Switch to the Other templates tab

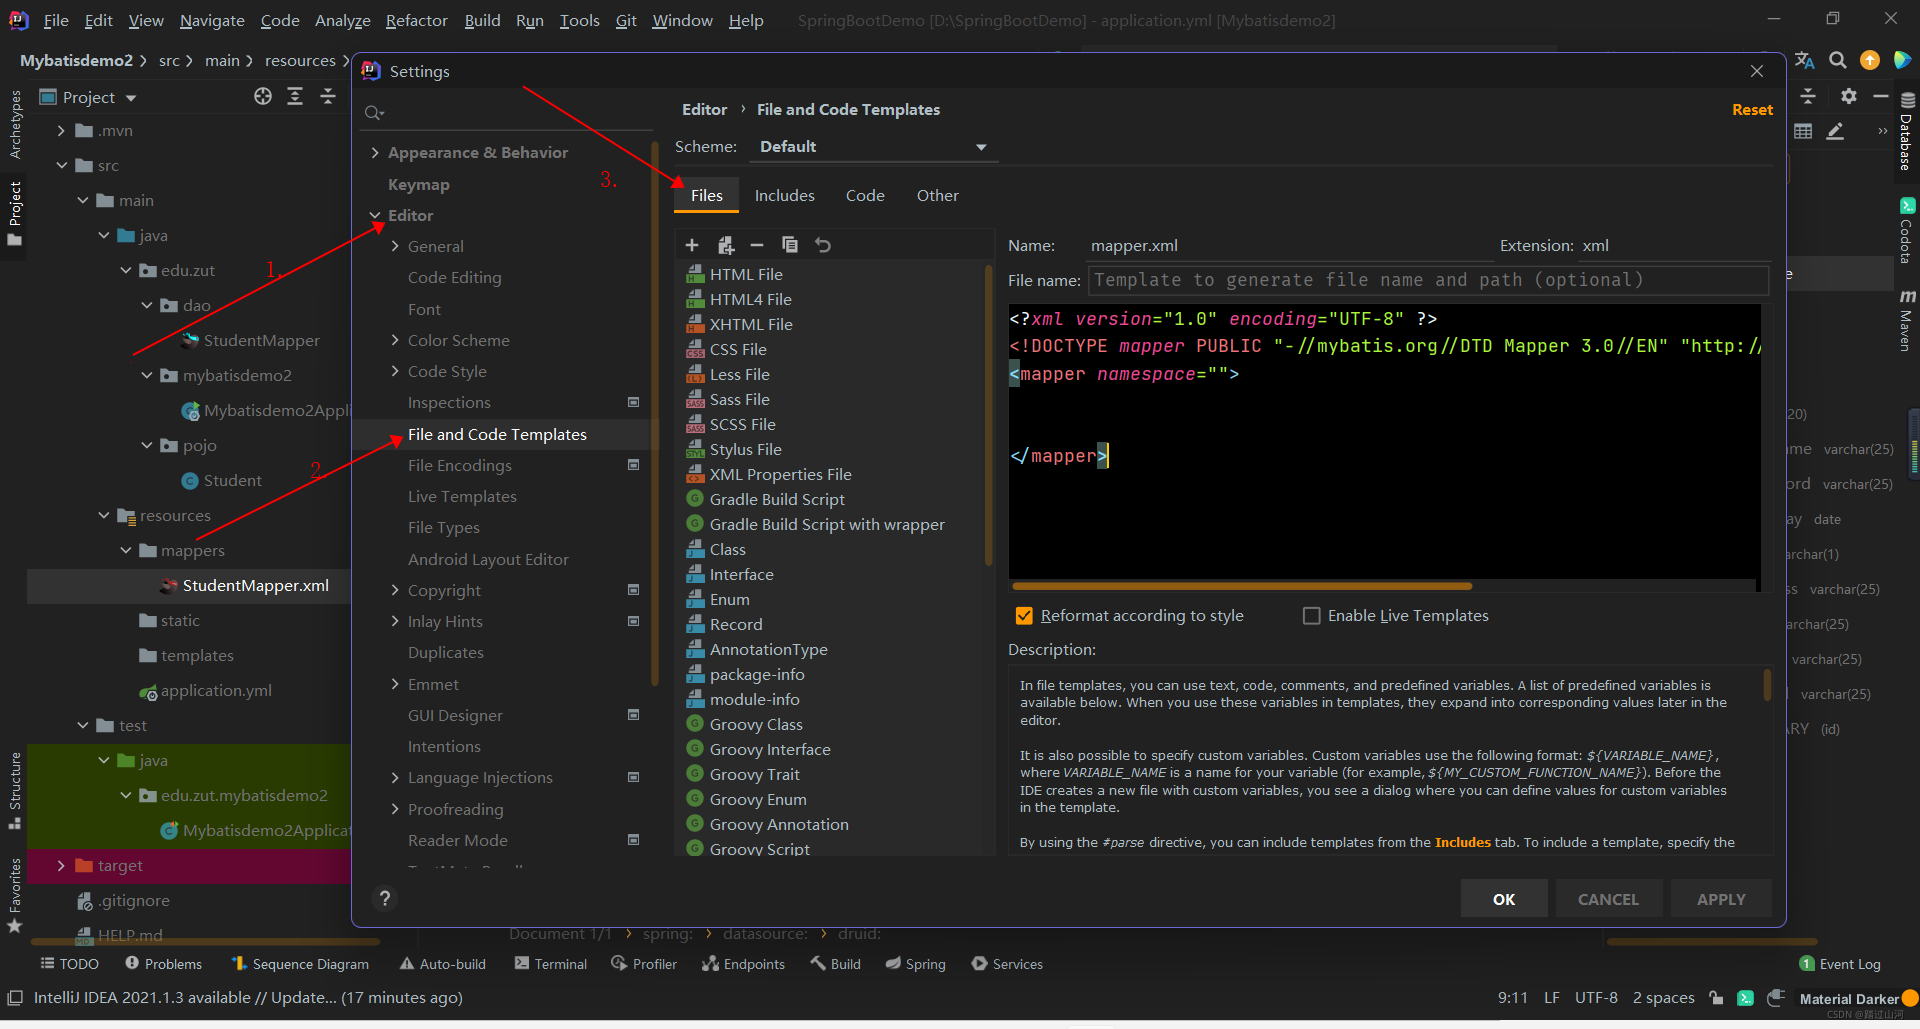coord(937,196)
